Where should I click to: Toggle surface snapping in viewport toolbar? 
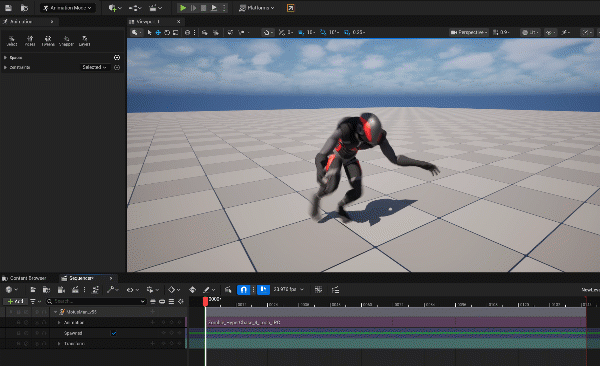pos(267,33)
